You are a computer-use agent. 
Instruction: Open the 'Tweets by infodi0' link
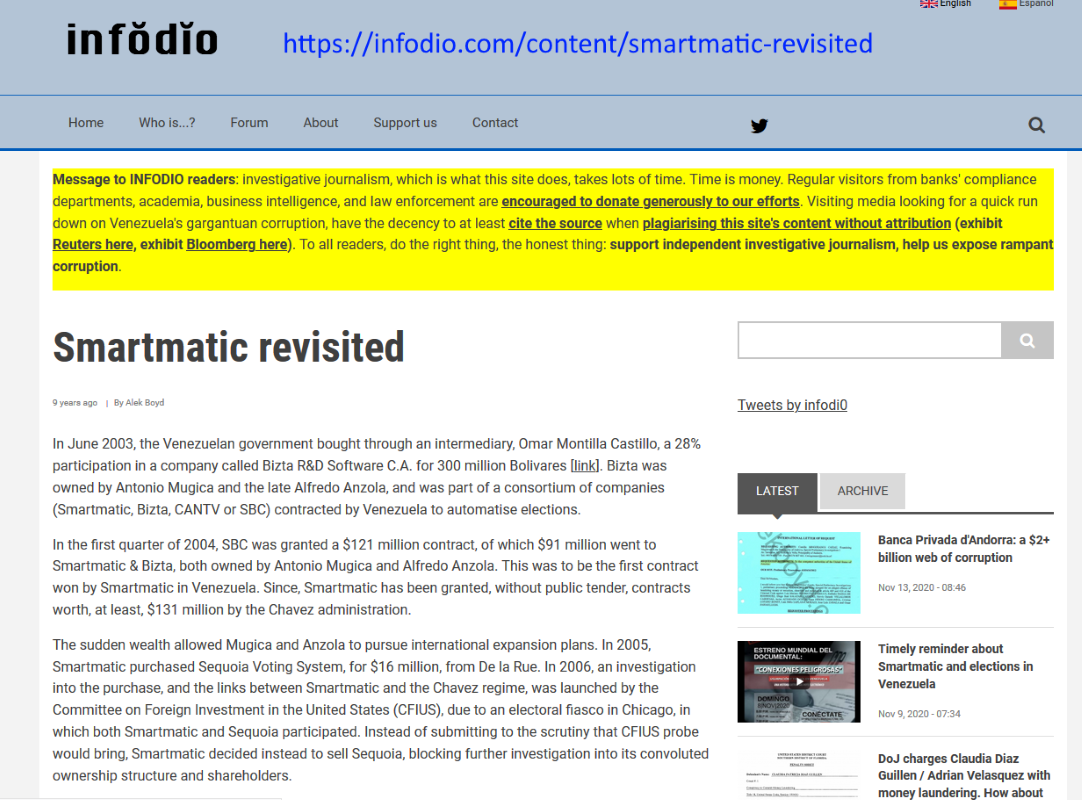[x=792, y=405]
